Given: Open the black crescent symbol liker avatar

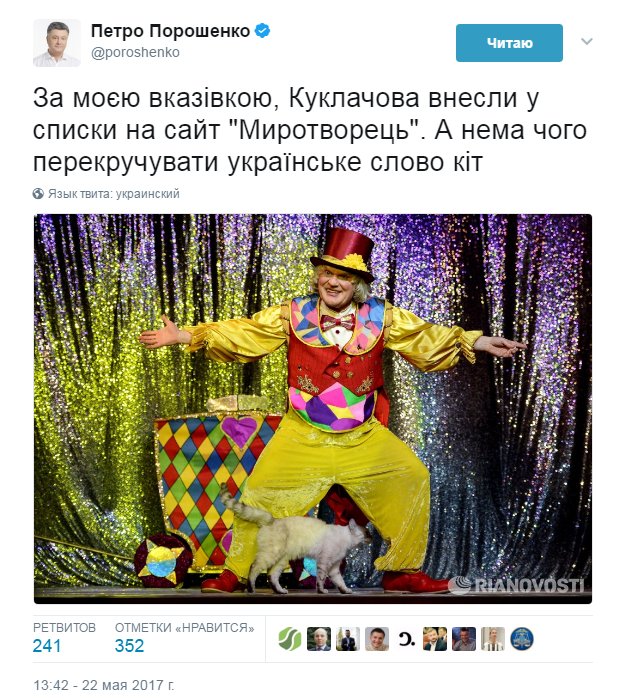Looking at the screenshot, I should coord(406,639).
